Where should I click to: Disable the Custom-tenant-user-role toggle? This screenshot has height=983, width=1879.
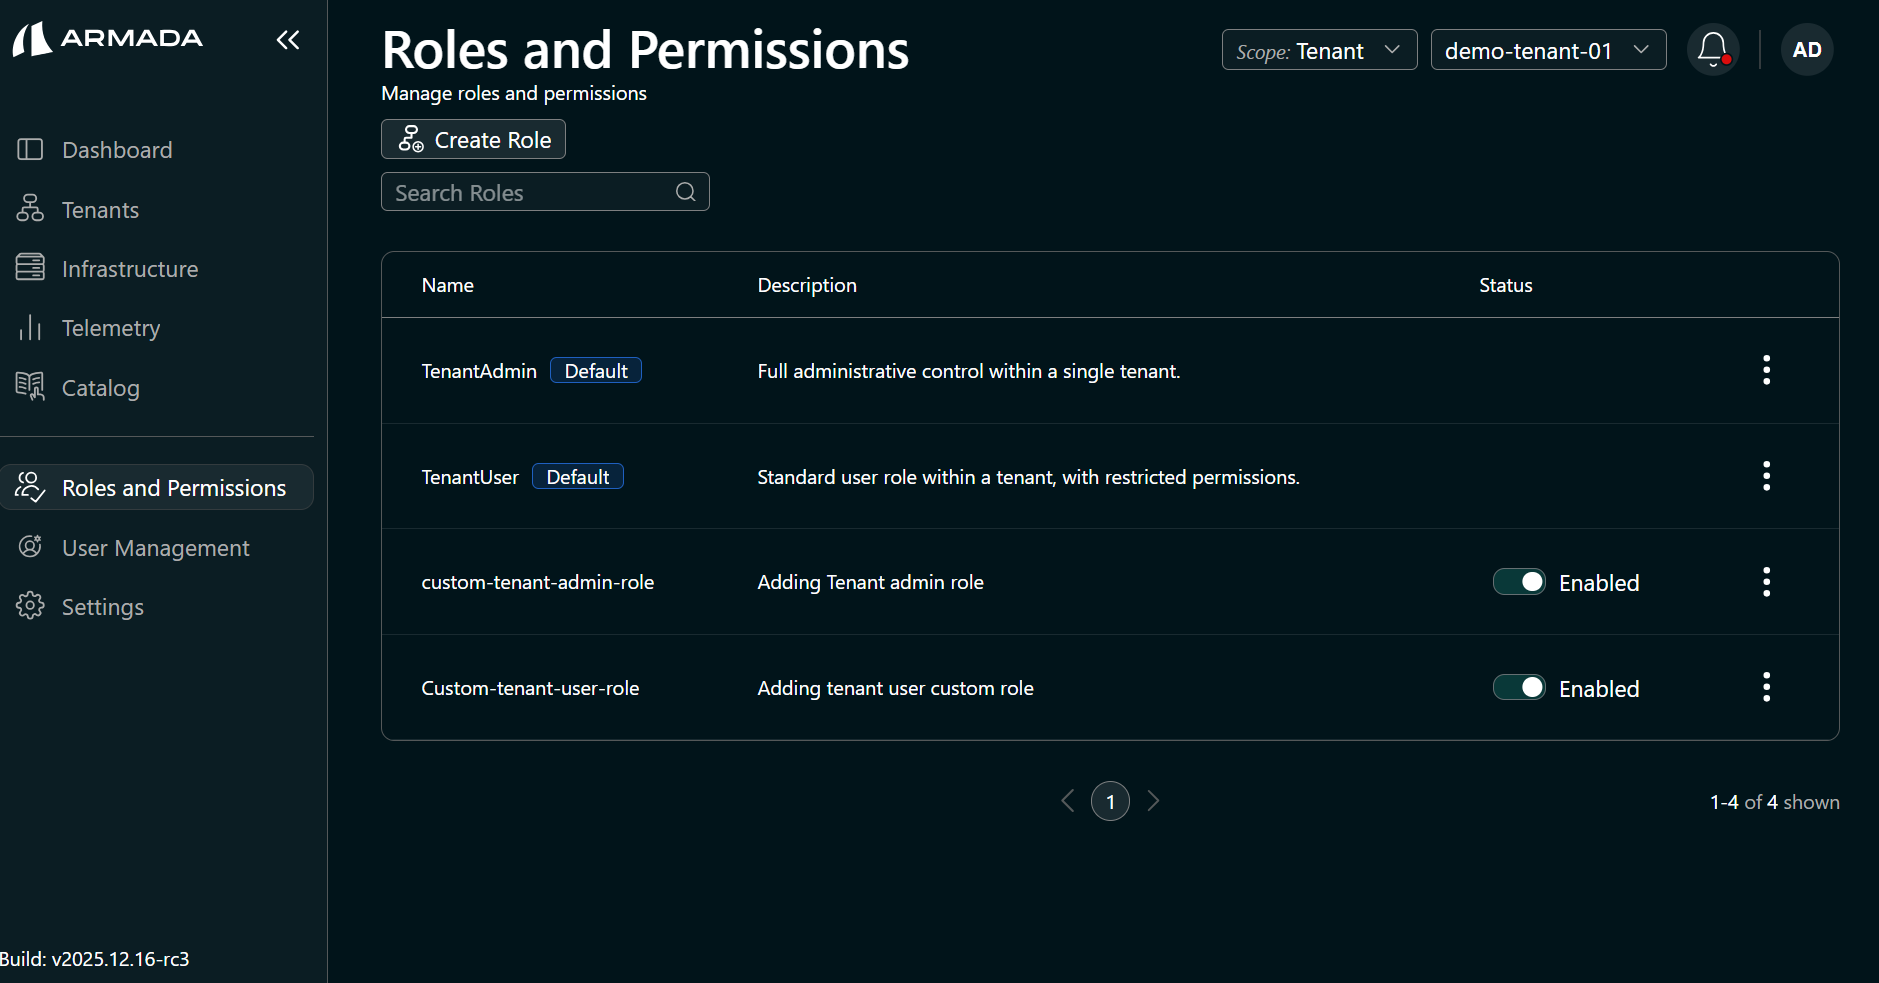click(x=1519, y=687)
